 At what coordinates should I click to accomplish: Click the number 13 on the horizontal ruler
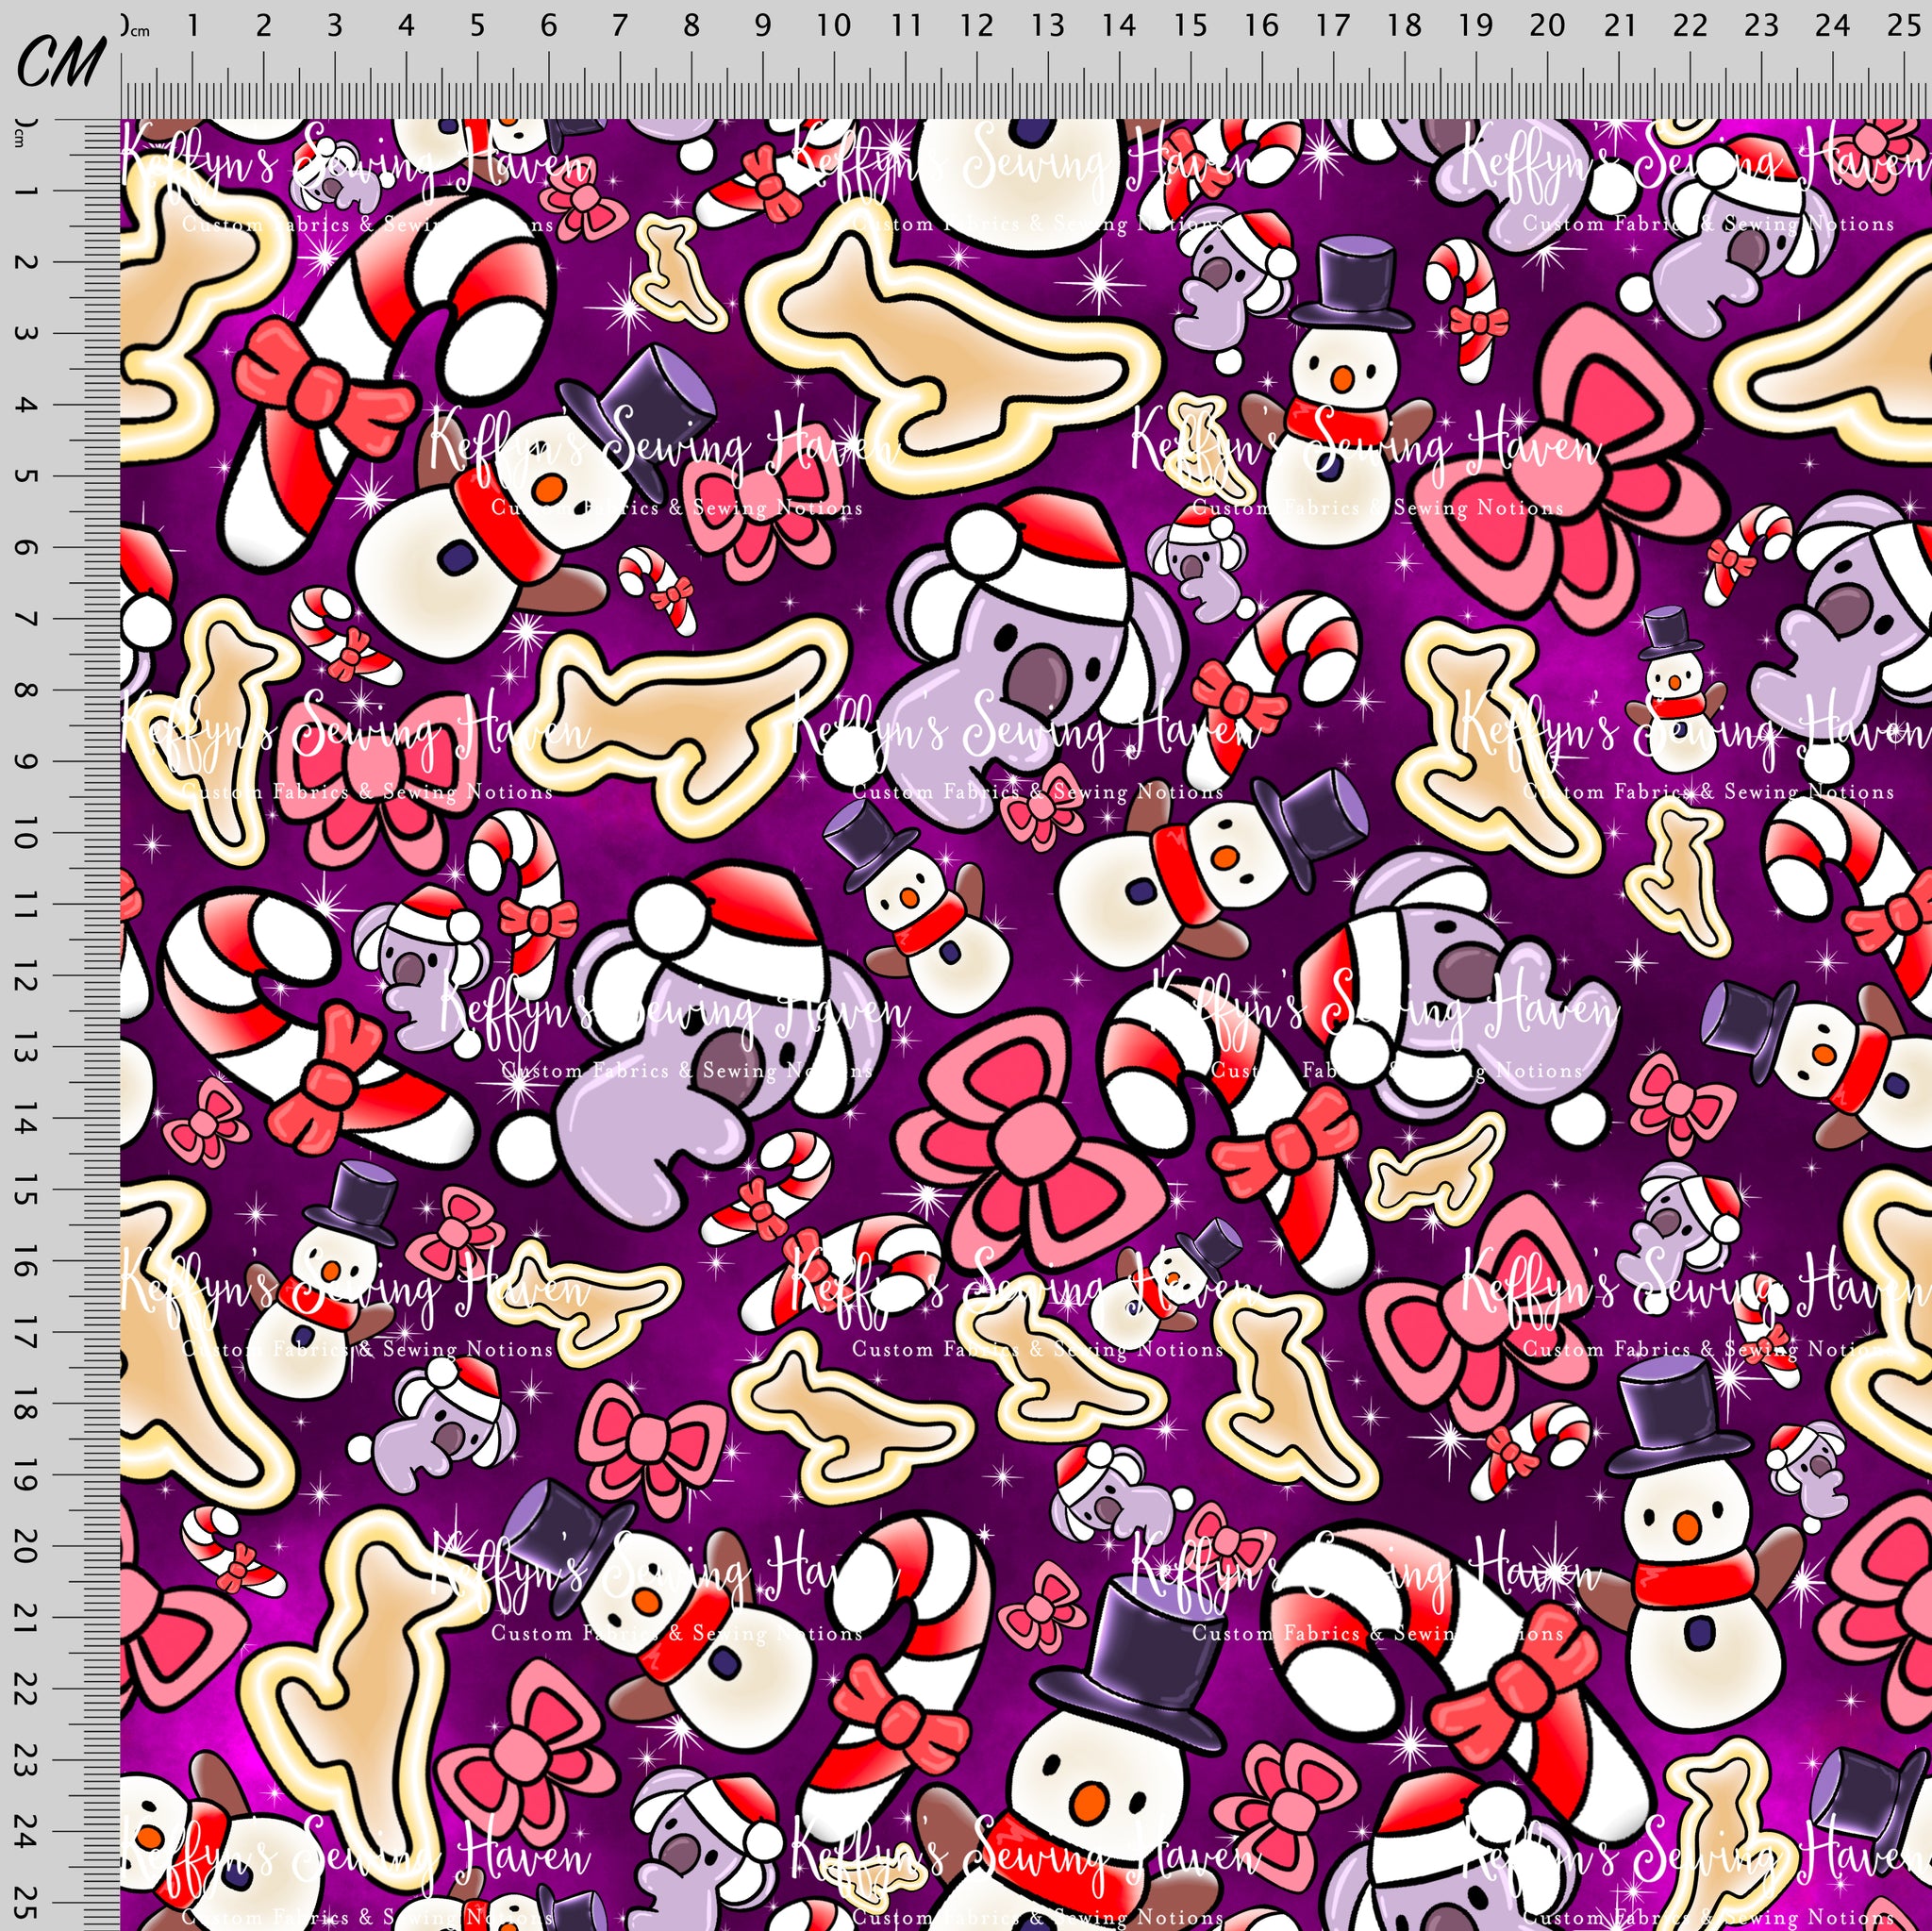1047,25
